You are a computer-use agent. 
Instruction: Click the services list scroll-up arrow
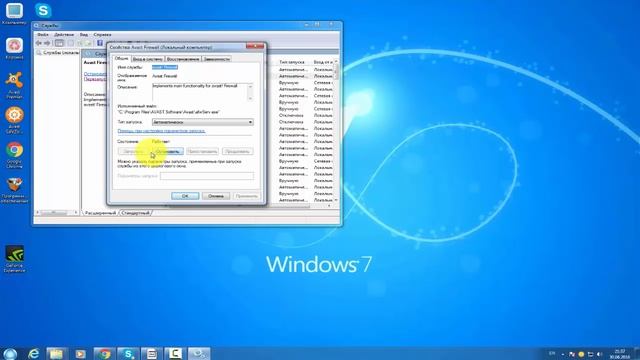336,62
